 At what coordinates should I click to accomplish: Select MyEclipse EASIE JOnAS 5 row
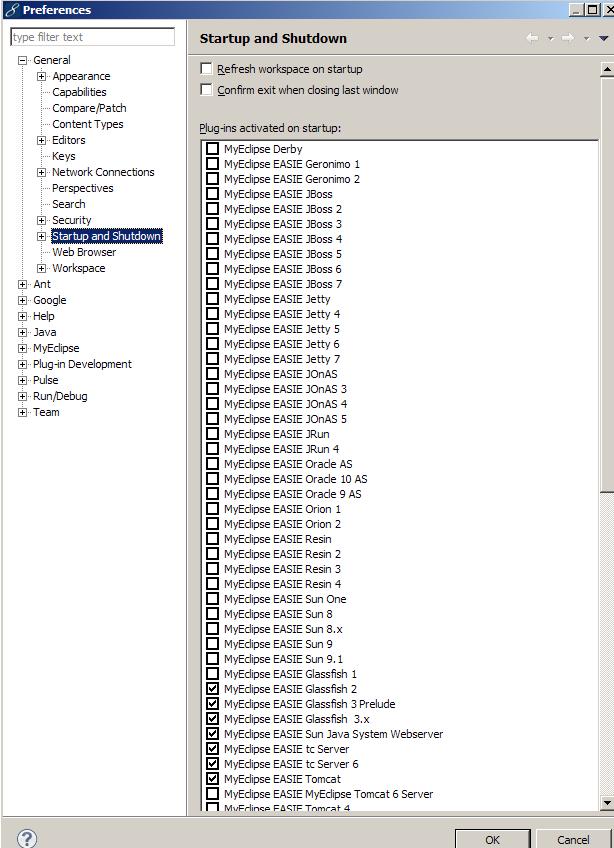(x=285, y=419)
